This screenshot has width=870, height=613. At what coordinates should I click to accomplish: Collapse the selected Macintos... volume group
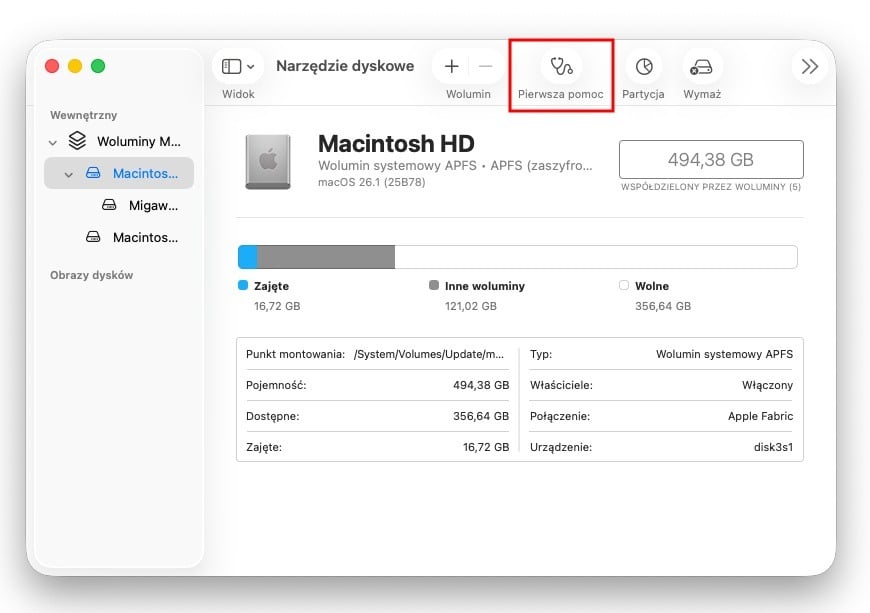point(69,174)
